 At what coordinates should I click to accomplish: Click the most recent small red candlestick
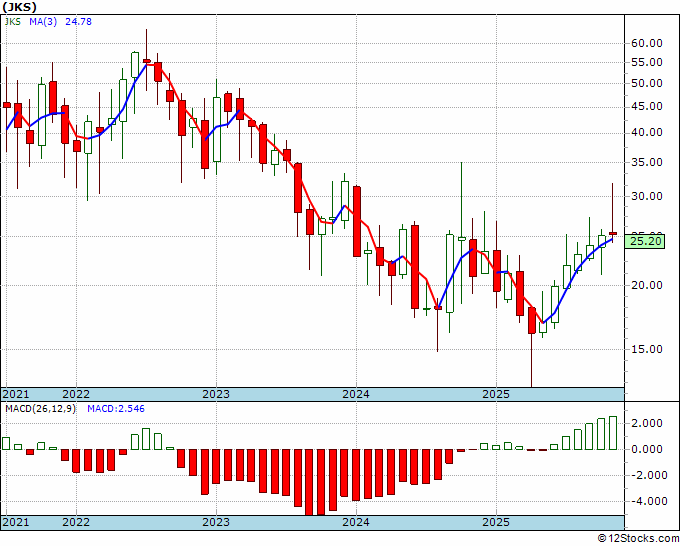613,233
